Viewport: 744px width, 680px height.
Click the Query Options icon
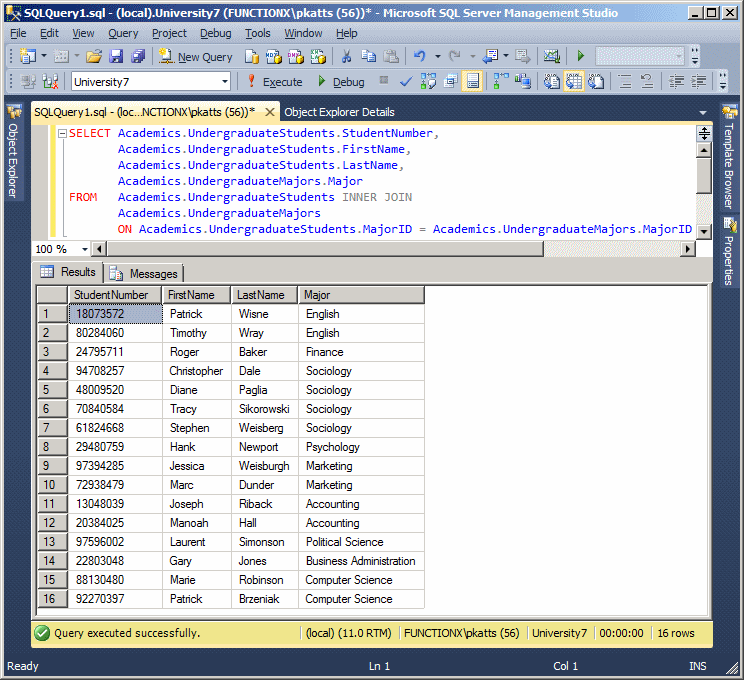[450, 82]
